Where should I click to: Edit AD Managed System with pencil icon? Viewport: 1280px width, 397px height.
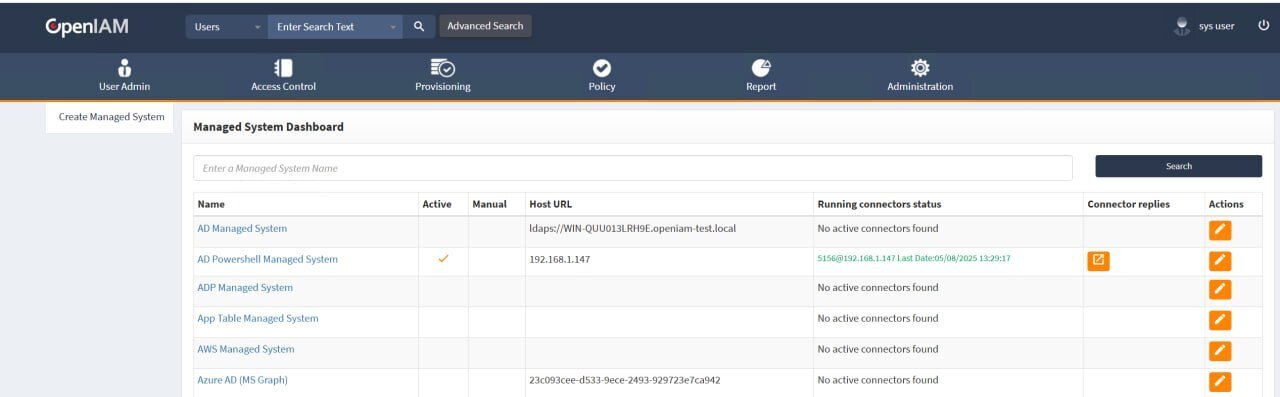click(x=1220, y=230)
